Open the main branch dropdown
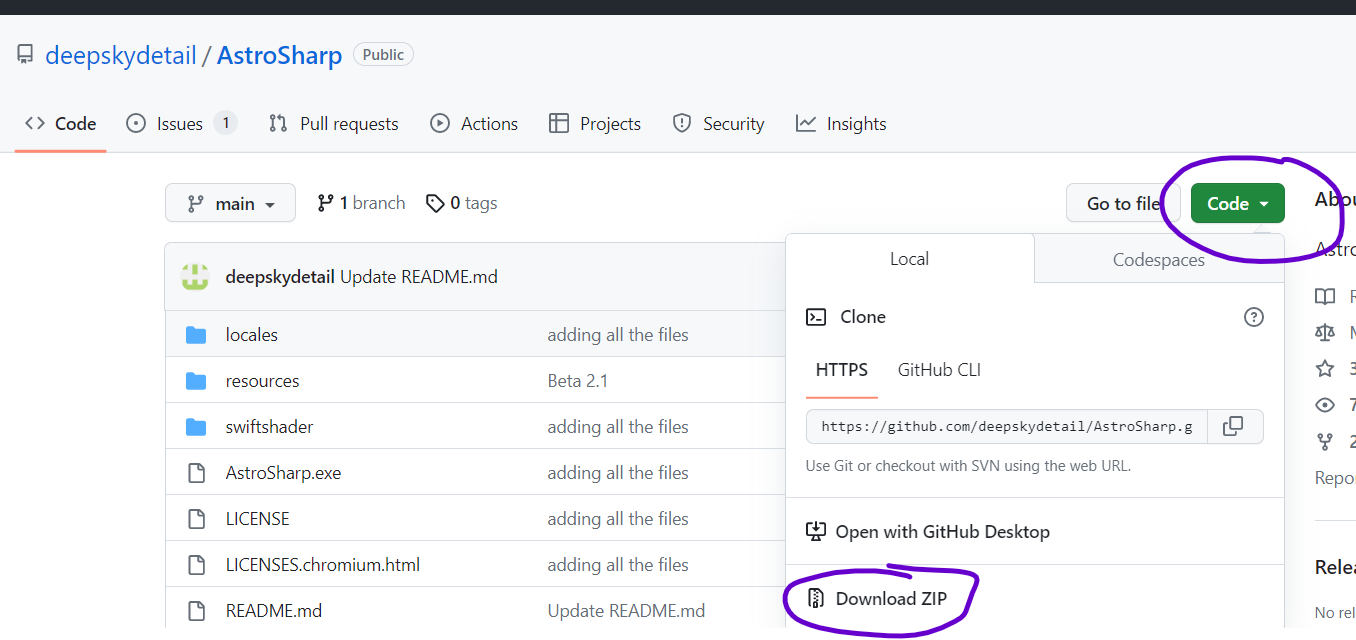Image resolution: width=1356 pixels, height=640 pixels. pos(230,203)
